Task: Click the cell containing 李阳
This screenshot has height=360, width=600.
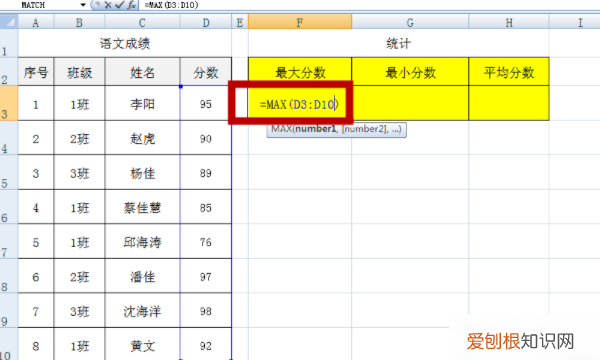Action: pos(142,103)
